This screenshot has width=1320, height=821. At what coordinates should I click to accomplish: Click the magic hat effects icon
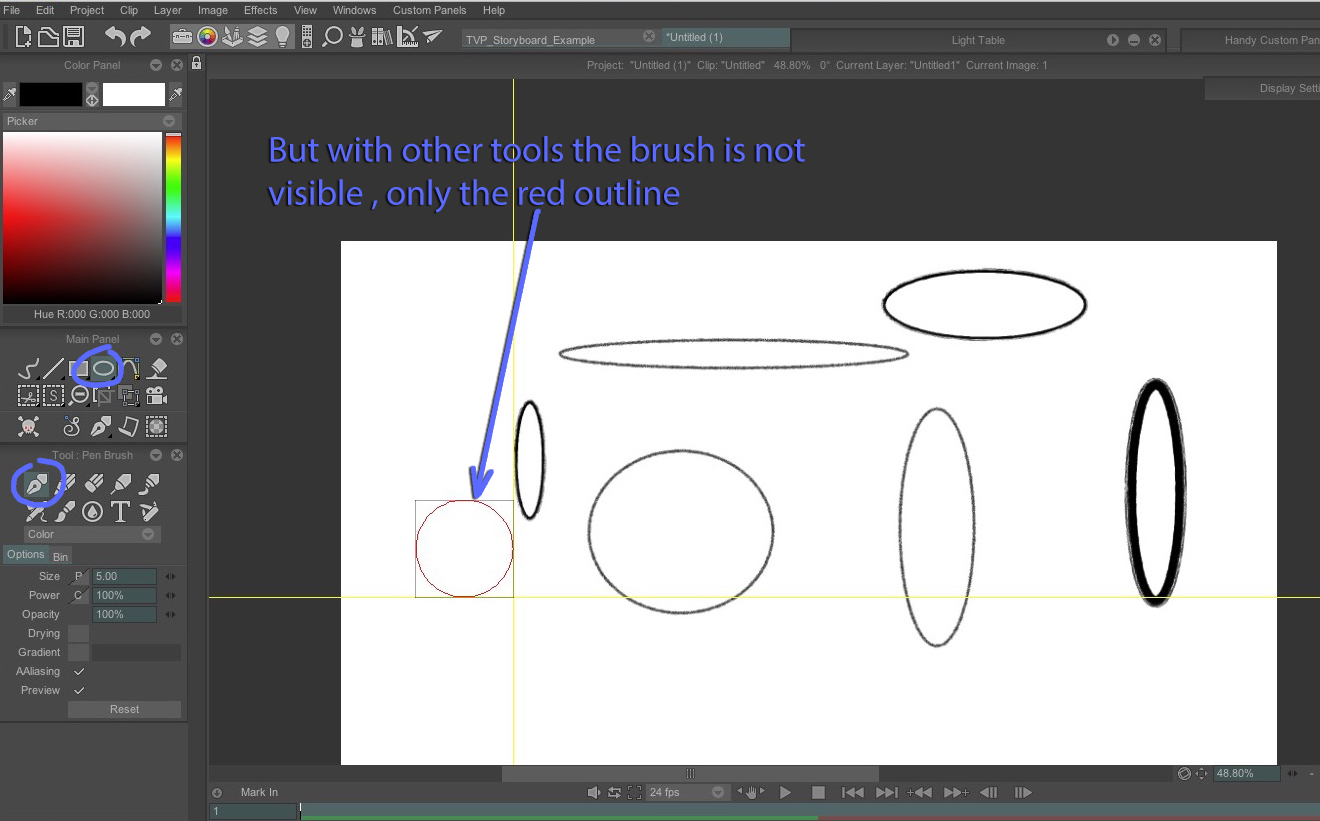tap(358, 37)
